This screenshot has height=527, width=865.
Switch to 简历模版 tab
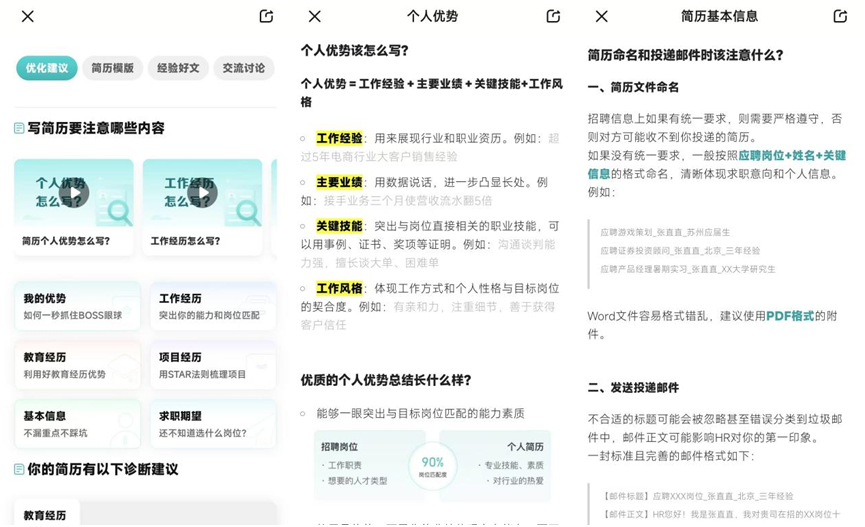113,68
